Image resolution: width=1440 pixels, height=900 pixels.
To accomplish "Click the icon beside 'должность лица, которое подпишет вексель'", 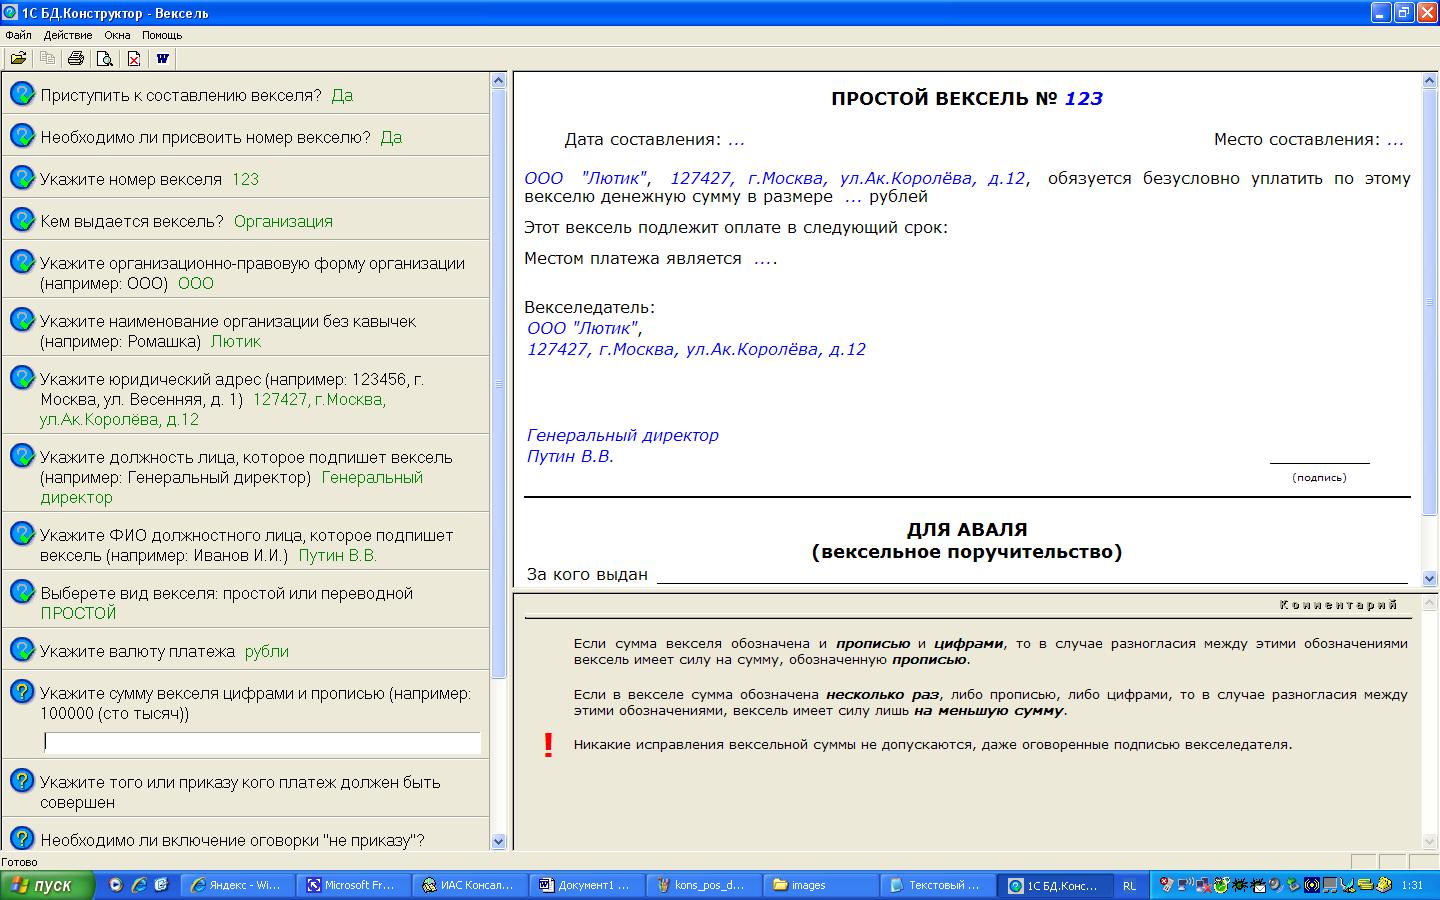I will tap(22, 455).
